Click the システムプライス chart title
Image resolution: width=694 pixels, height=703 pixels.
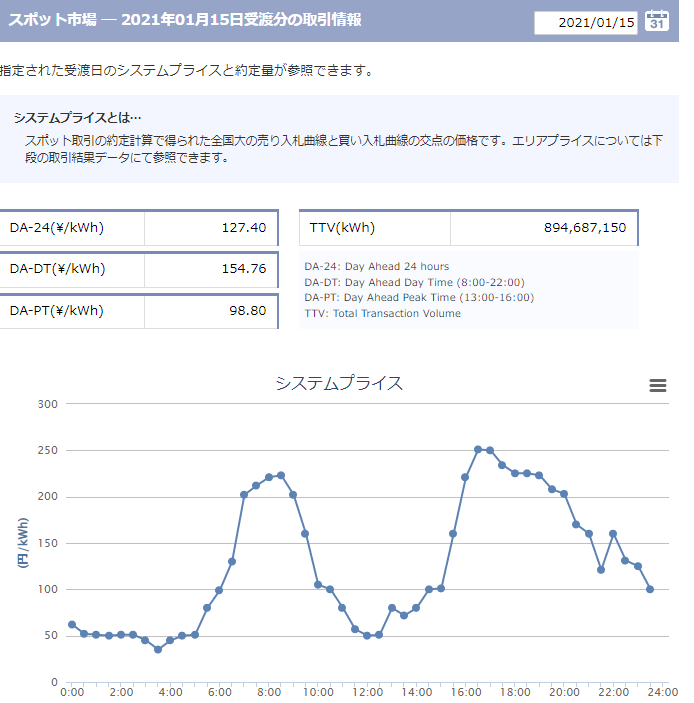pos(339,383)
